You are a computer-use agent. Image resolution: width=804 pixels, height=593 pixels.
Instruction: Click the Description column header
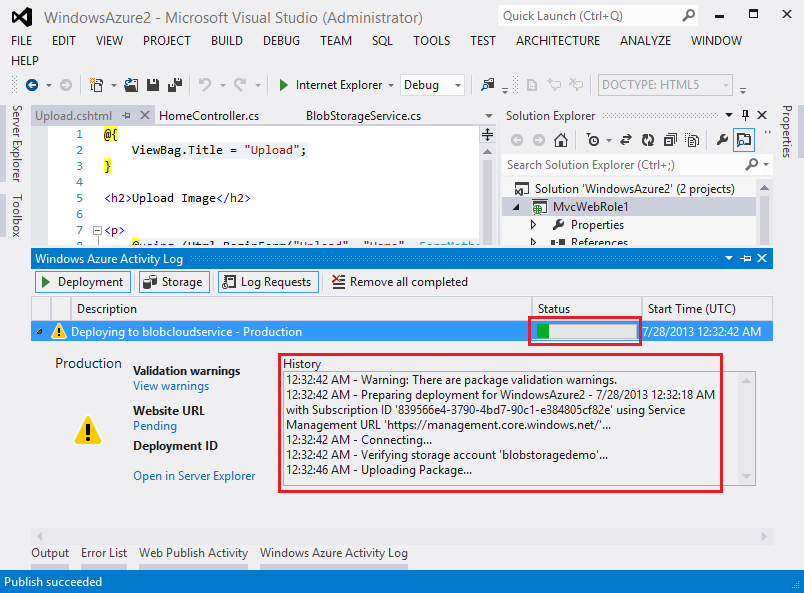(301, 309)
